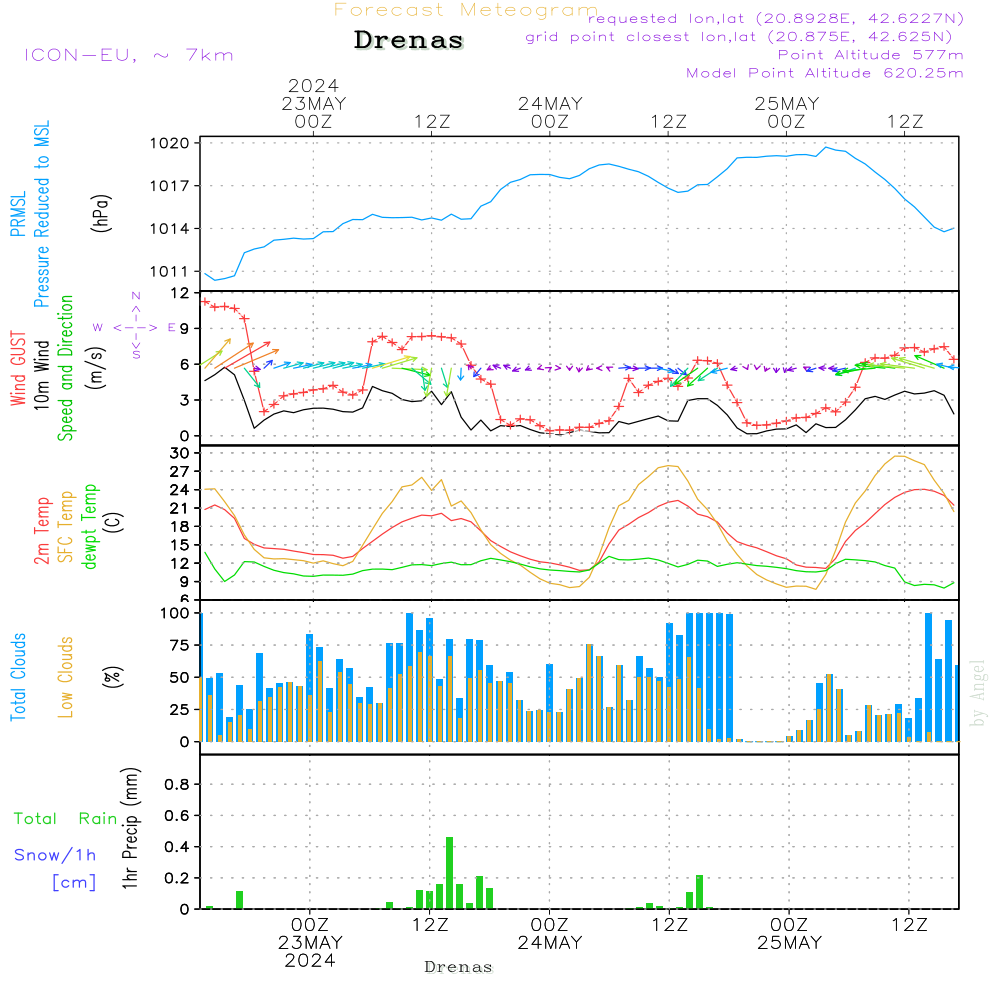The width and height of the screenshot is (1000, 1000).
Task: Click the "0.8" precipitation tick label
Action: pyautogui.click(x=177, y=784)
